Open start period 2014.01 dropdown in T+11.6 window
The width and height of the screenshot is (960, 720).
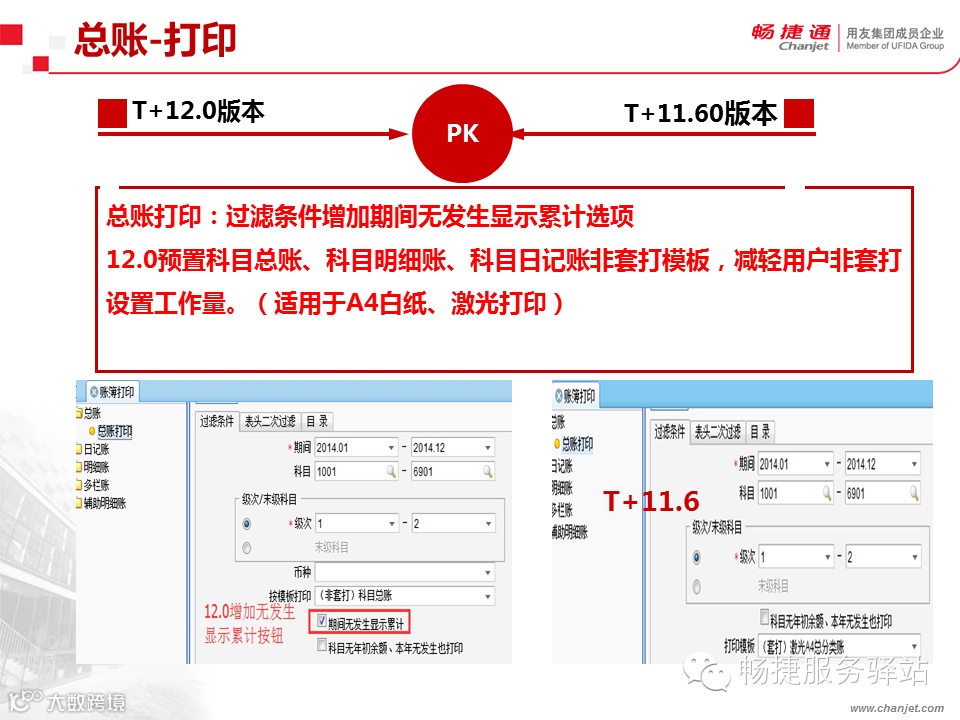(x=827, y=465)
